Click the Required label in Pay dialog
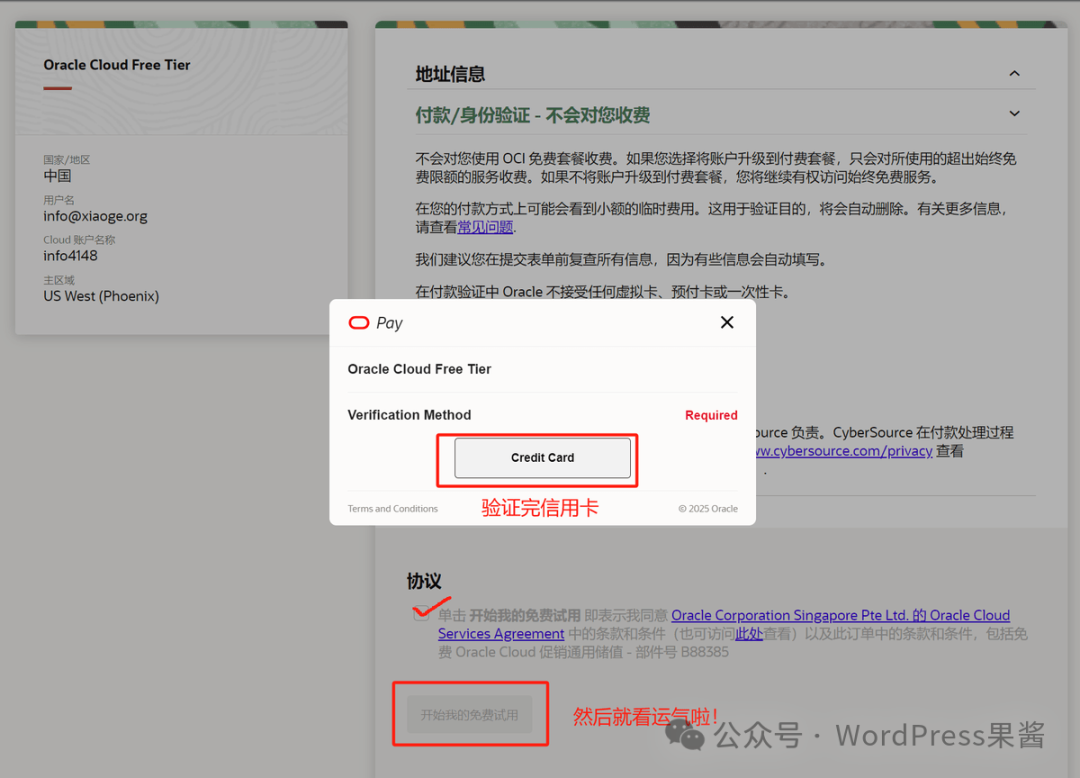The width and height of the screenshot is (1080, 778). 711,415
